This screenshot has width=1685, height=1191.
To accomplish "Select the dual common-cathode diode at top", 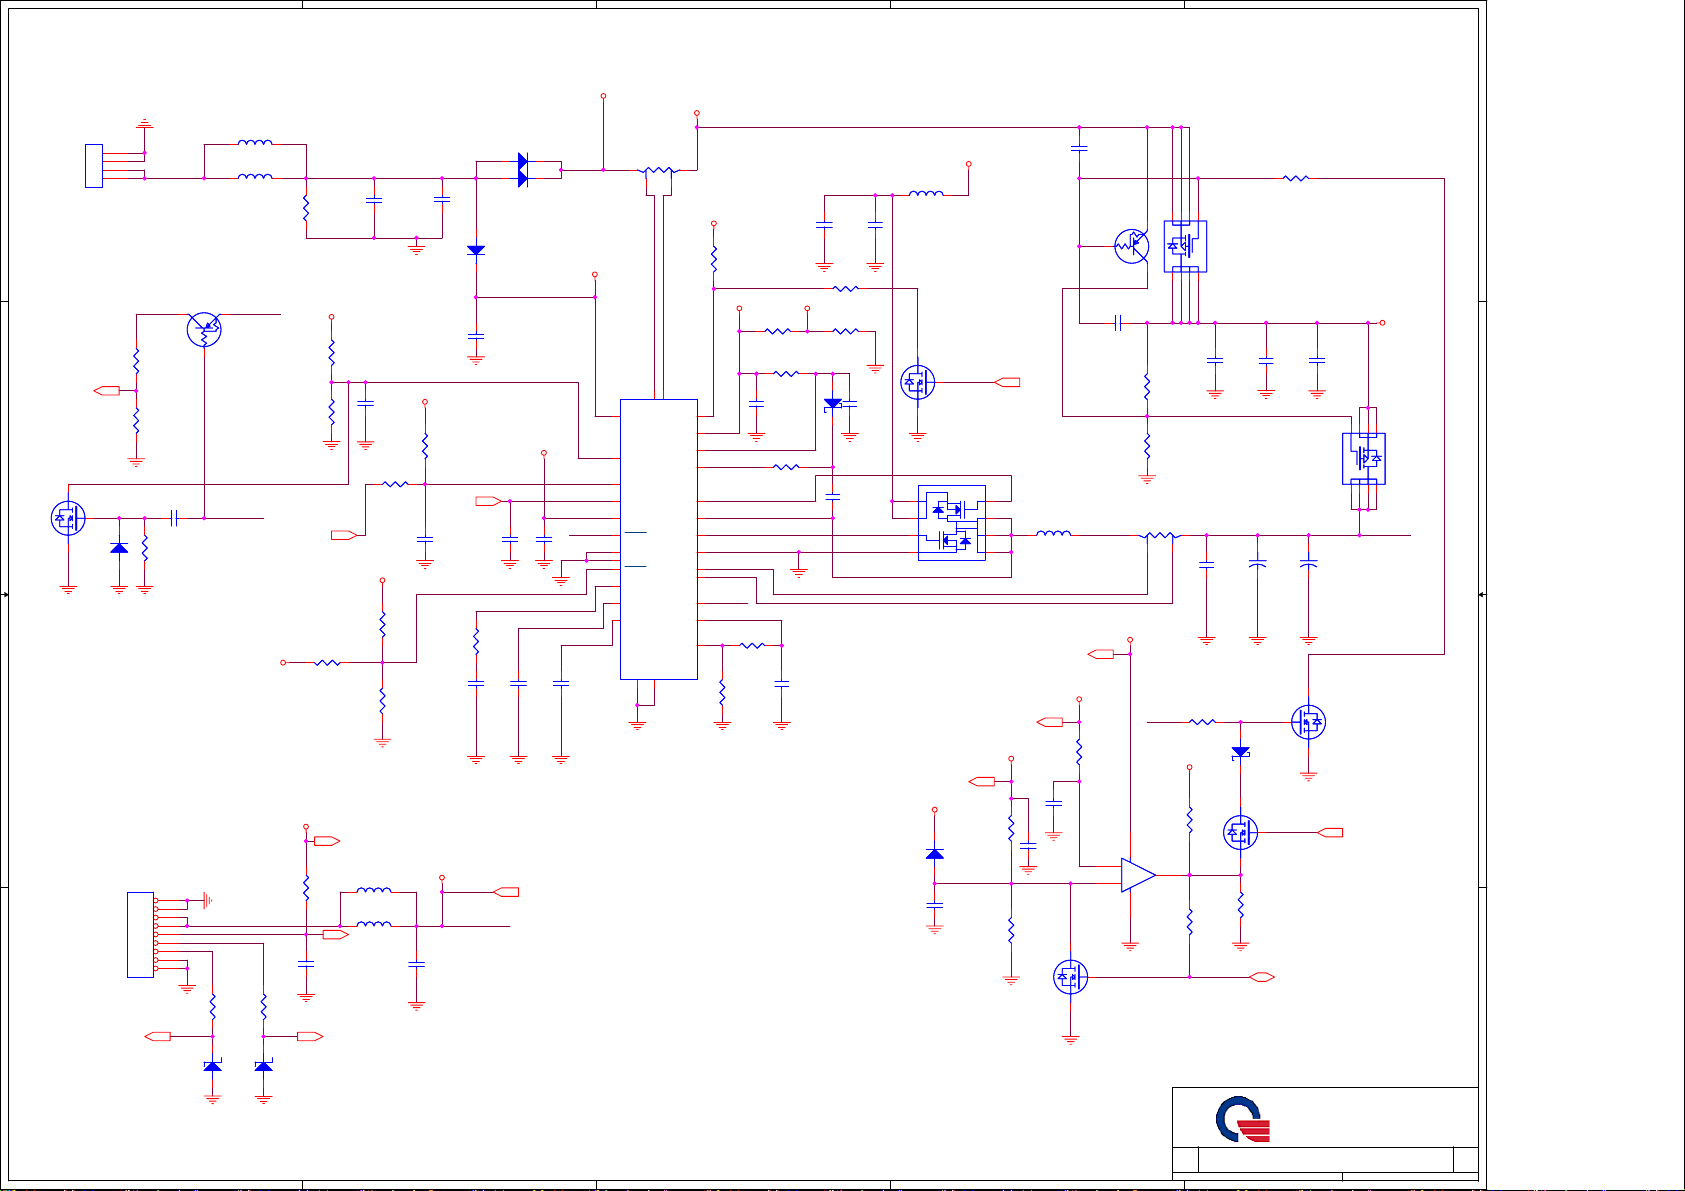I will coord(523,170).
